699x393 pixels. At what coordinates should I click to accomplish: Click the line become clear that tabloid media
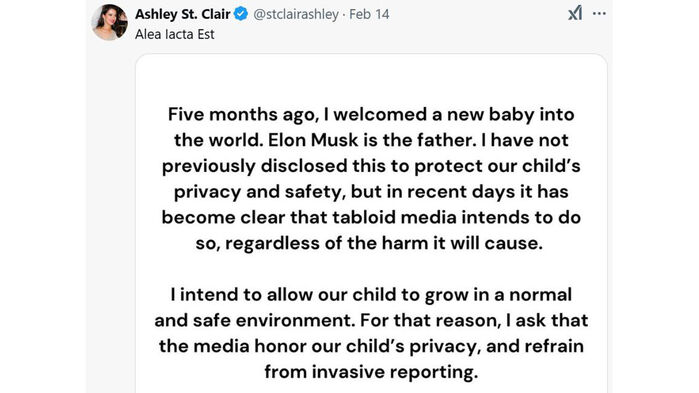(x=371, y=217)
